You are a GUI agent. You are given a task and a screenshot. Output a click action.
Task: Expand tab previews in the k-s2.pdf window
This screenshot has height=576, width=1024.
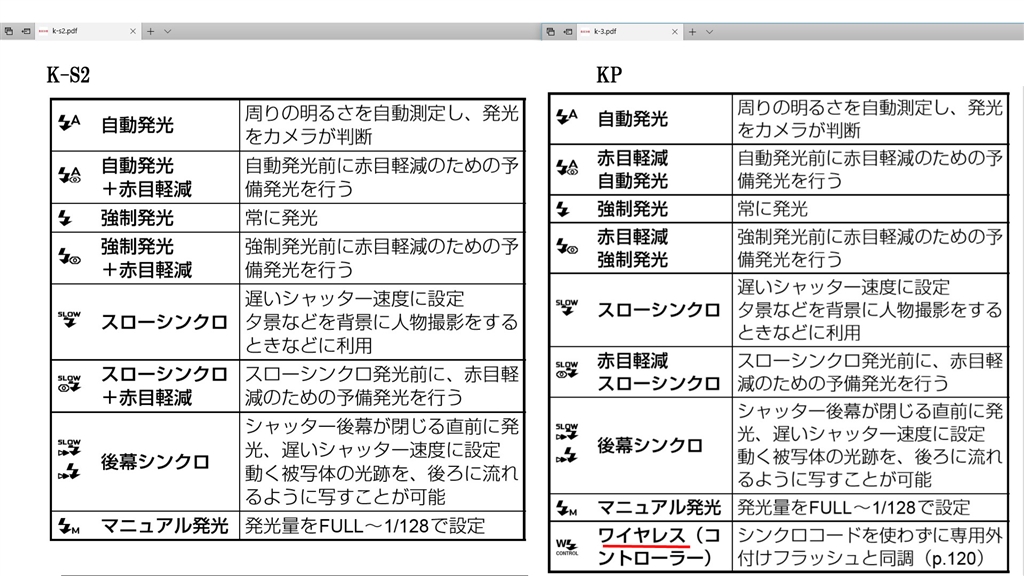click(x=168, y=31)
